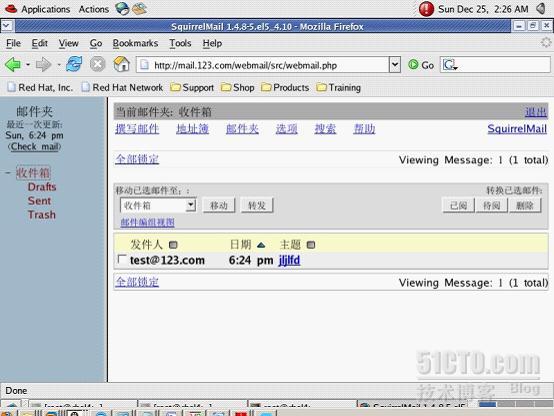Open the Trash folder
This screenshot has height=416, width=554.
[41, 215]
